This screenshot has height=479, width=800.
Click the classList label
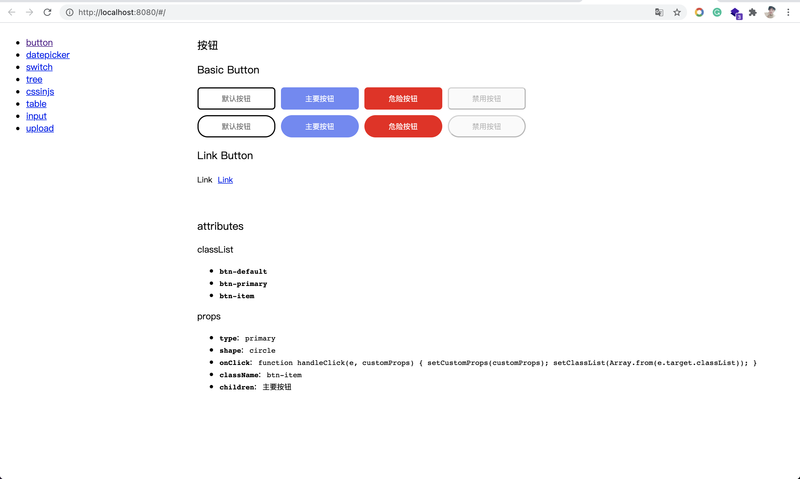point(215,250)
